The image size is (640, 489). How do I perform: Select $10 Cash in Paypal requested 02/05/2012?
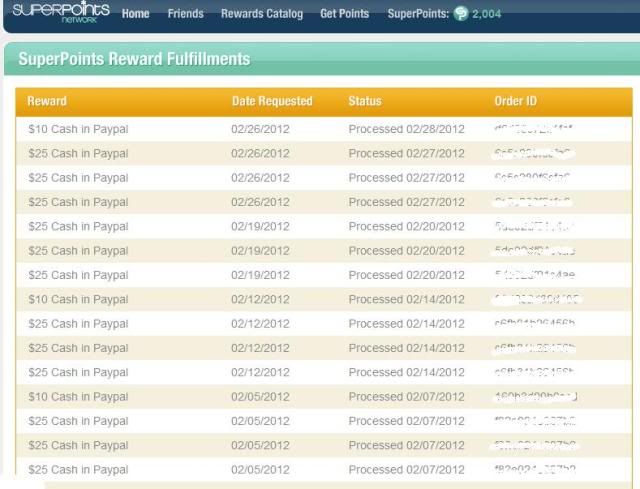[x=78, y=397]
